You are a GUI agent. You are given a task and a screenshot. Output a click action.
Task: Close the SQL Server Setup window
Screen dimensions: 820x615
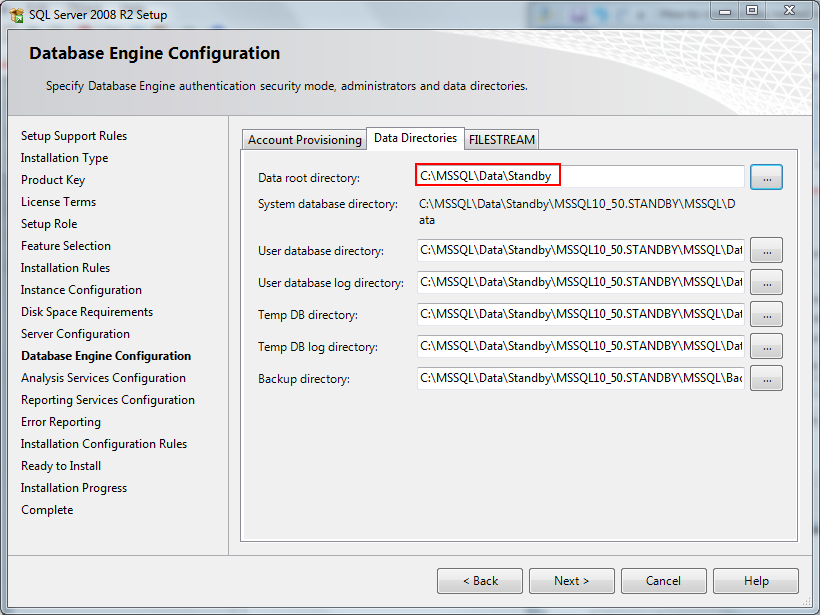click(790, 11)
